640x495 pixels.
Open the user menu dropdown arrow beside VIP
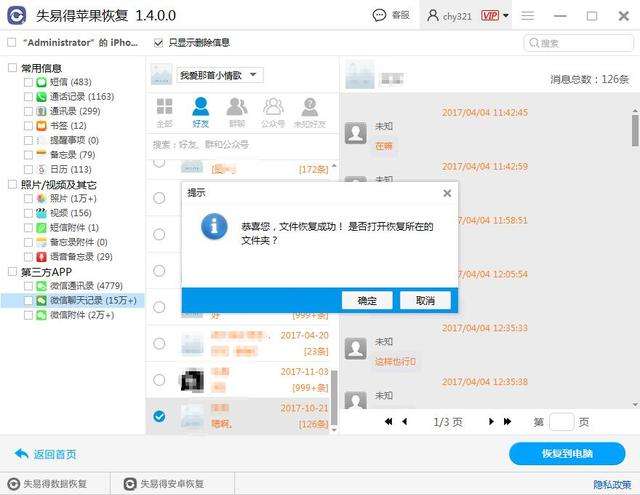(506, 16)
